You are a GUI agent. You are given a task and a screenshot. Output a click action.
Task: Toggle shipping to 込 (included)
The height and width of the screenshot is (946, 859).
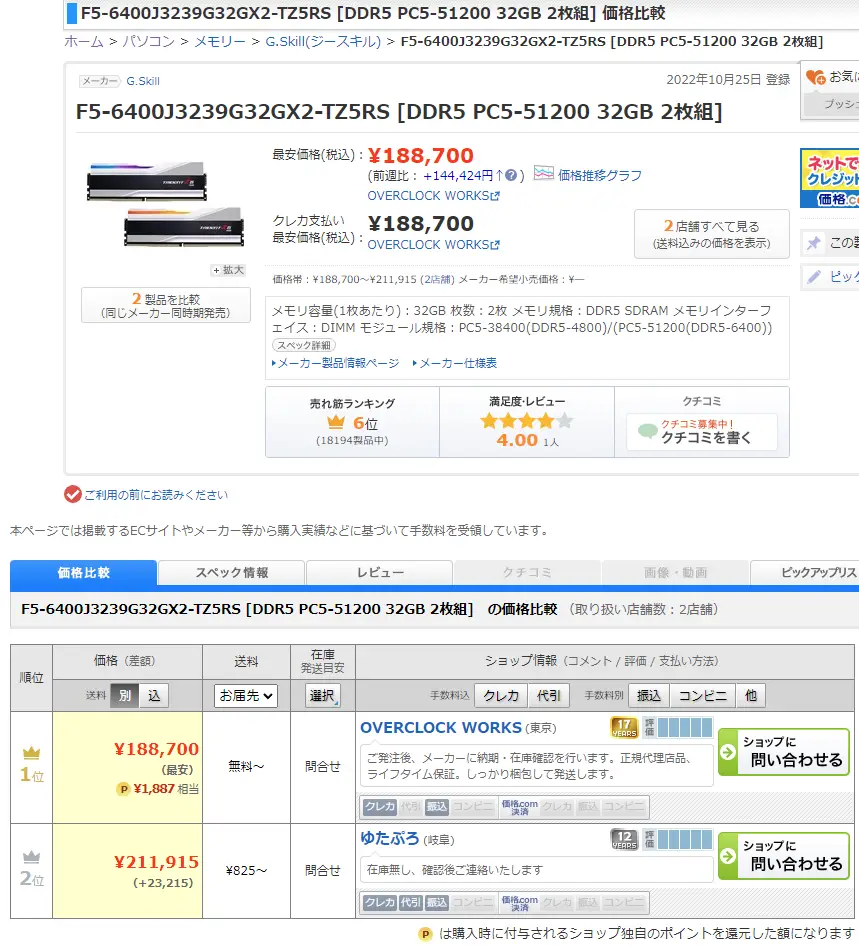(154, 695)
